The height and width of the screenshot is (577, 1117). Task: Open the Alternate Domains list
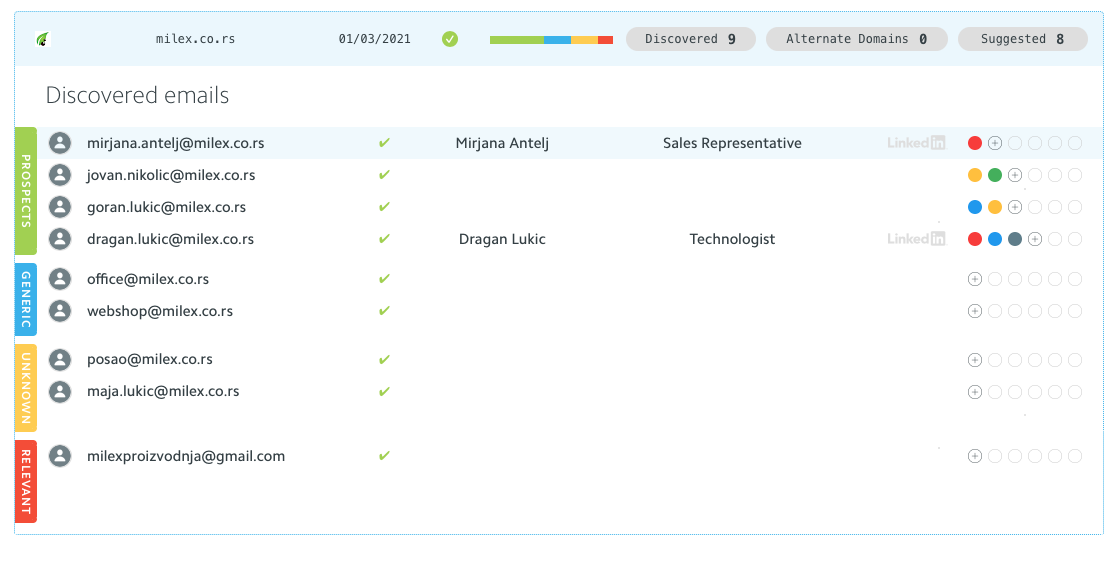point(856,39)
